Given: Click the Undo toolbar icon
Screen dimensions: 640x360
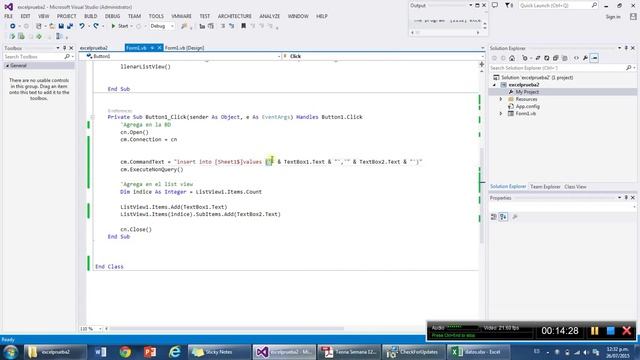Looking at the screenshot, I should [82, 26].
